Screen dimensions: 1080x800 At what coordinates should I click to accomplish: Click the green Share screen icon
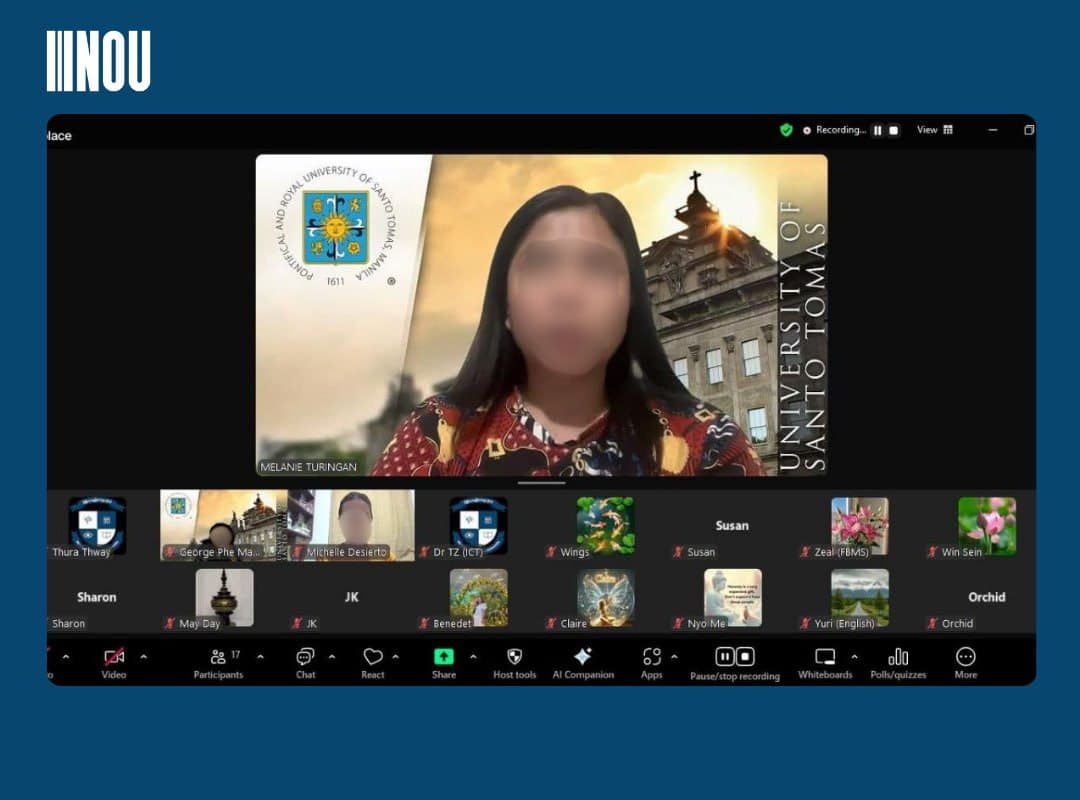444,657
